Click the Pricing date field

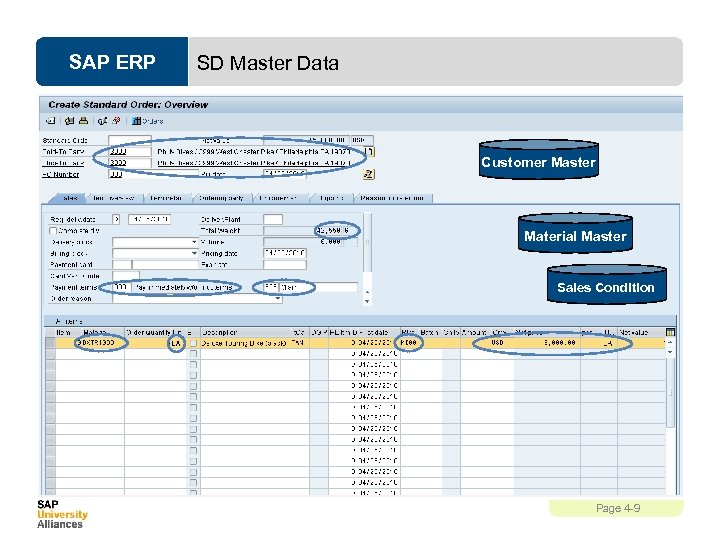pyautogui.click(x=285, y=253)
